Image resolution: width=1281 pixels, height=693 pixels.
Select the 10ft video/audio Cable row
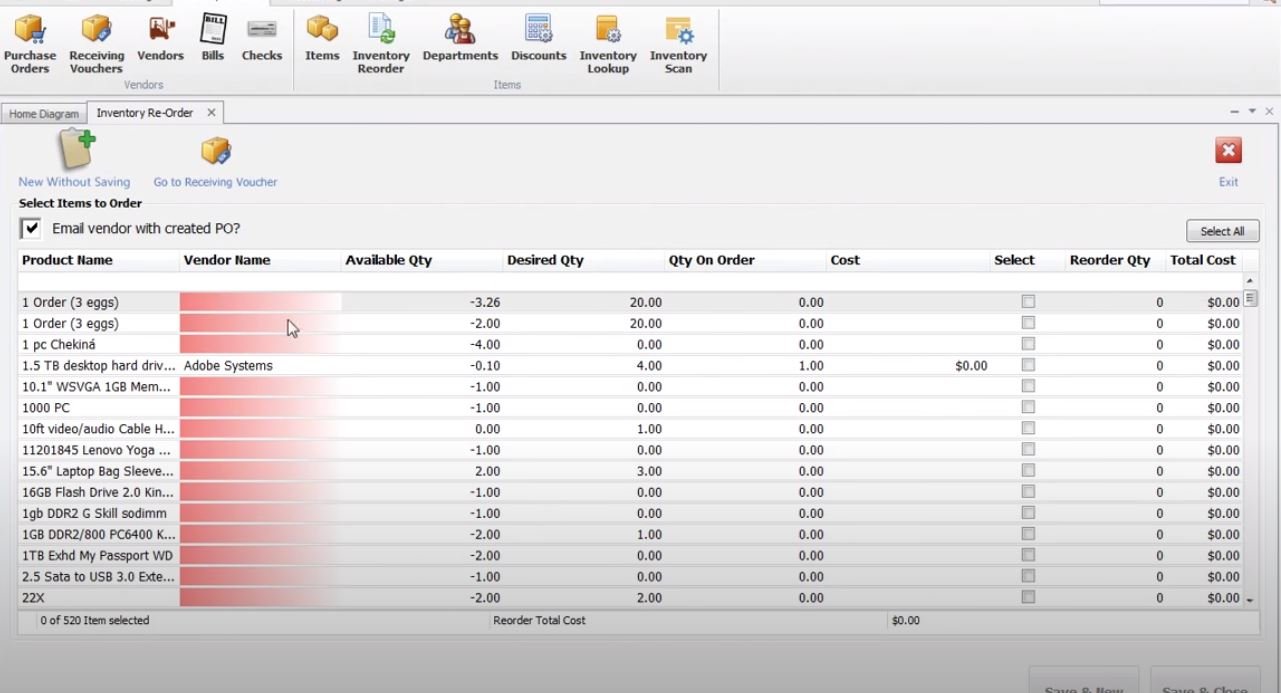(x=630, y=429)
